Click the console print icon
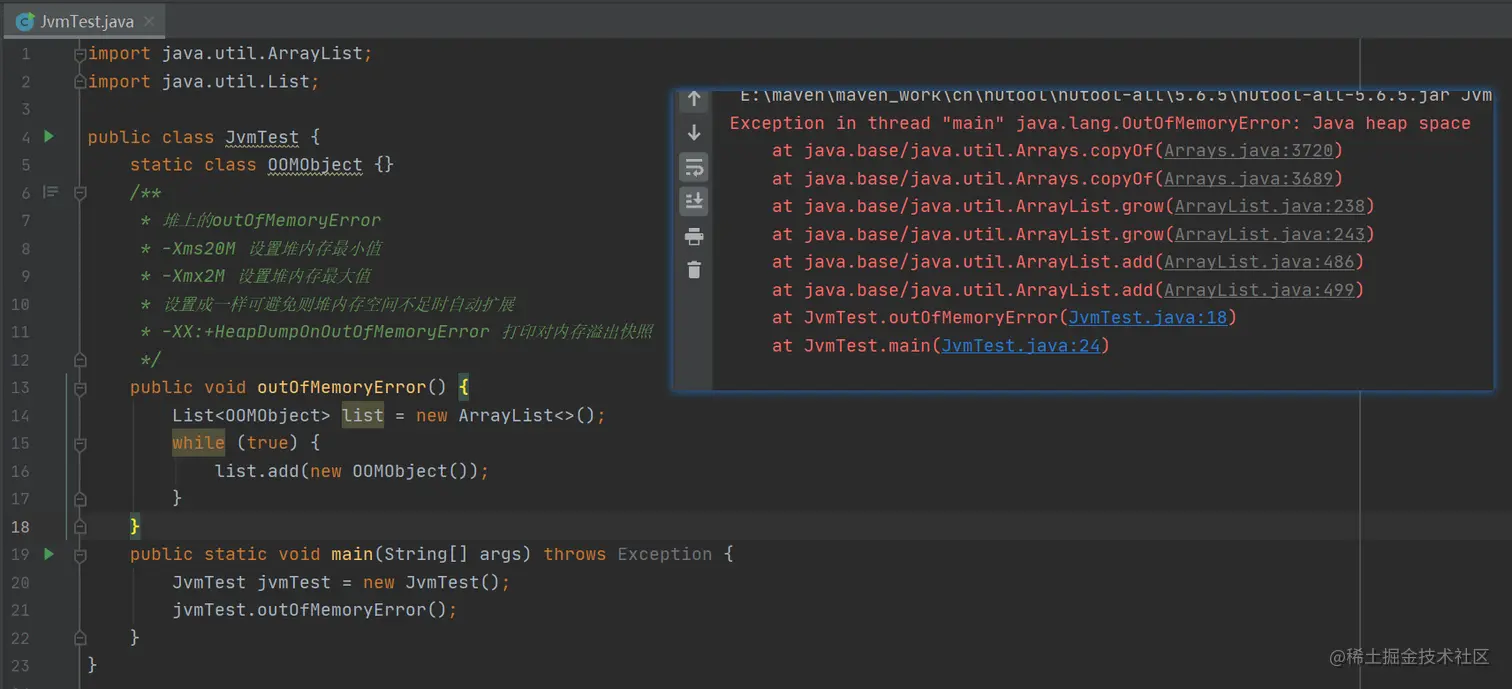The width and height of the screenshot is (1512, 689). coord(694,236)
